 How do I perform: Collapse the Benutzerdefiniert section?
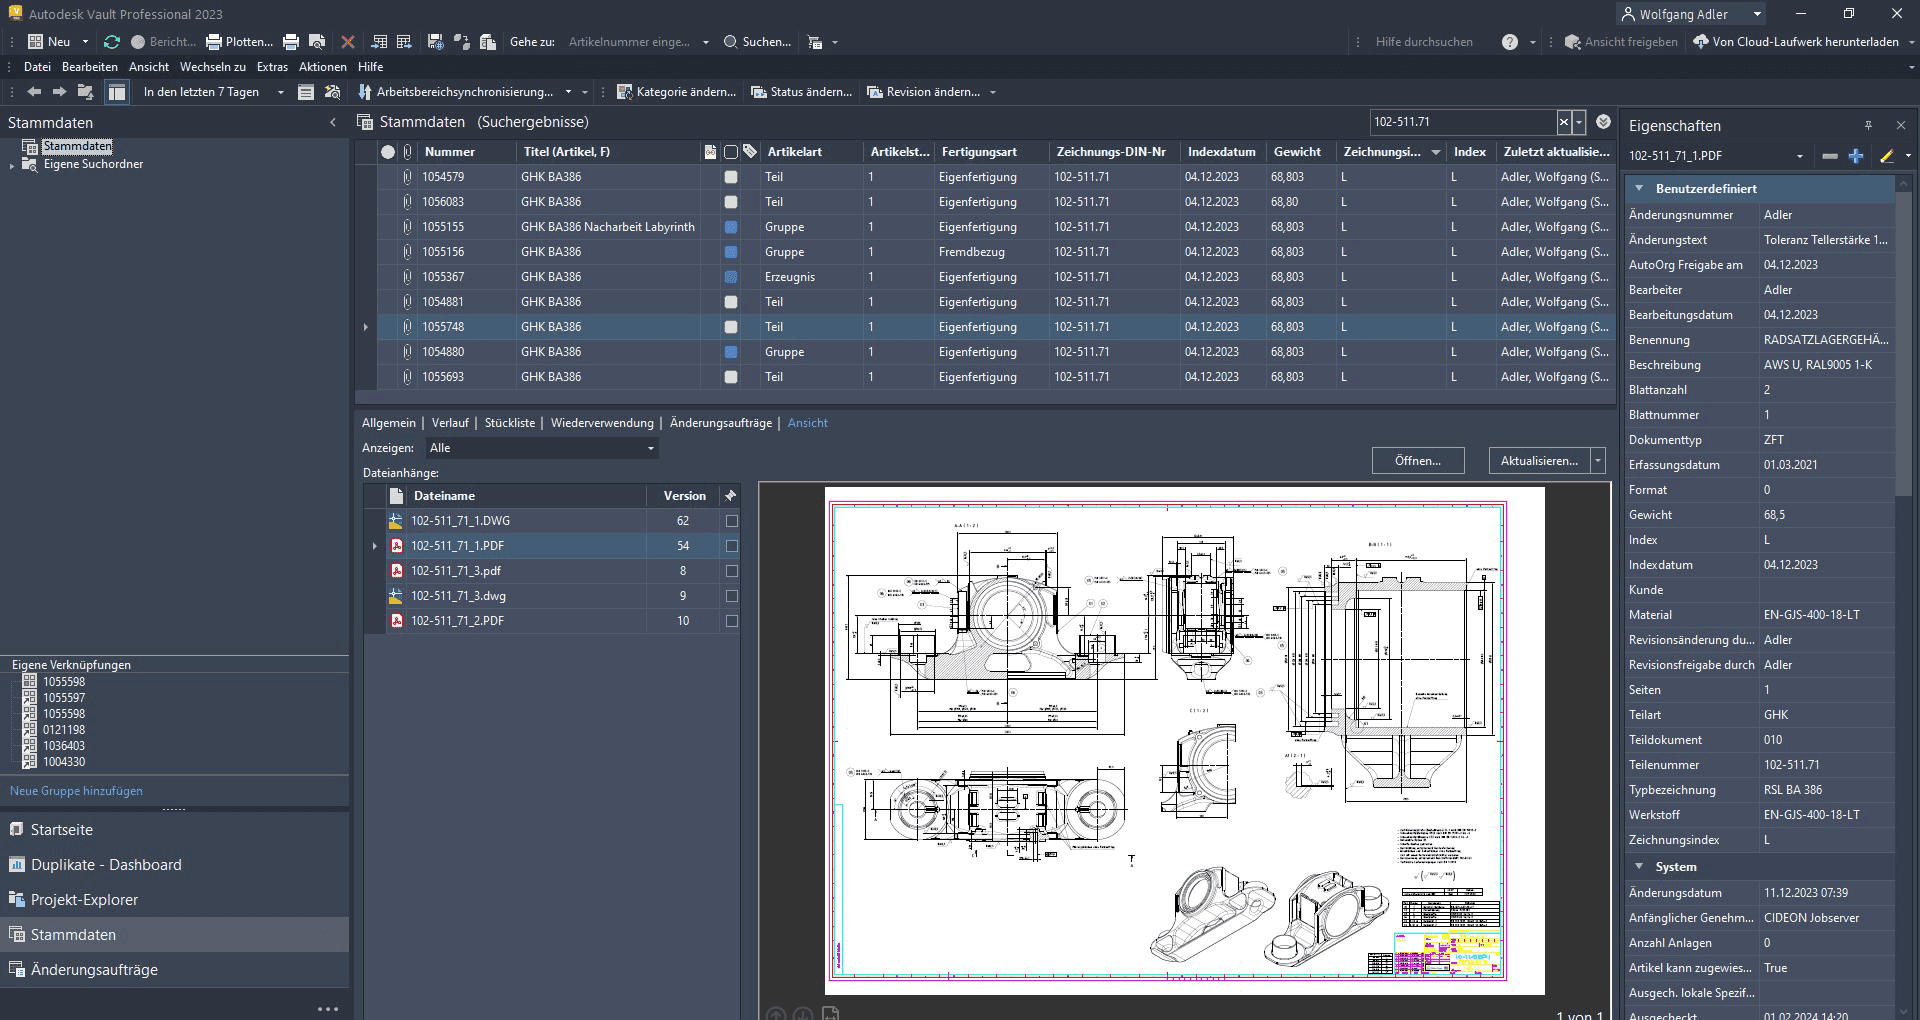tap(1639, 189)
